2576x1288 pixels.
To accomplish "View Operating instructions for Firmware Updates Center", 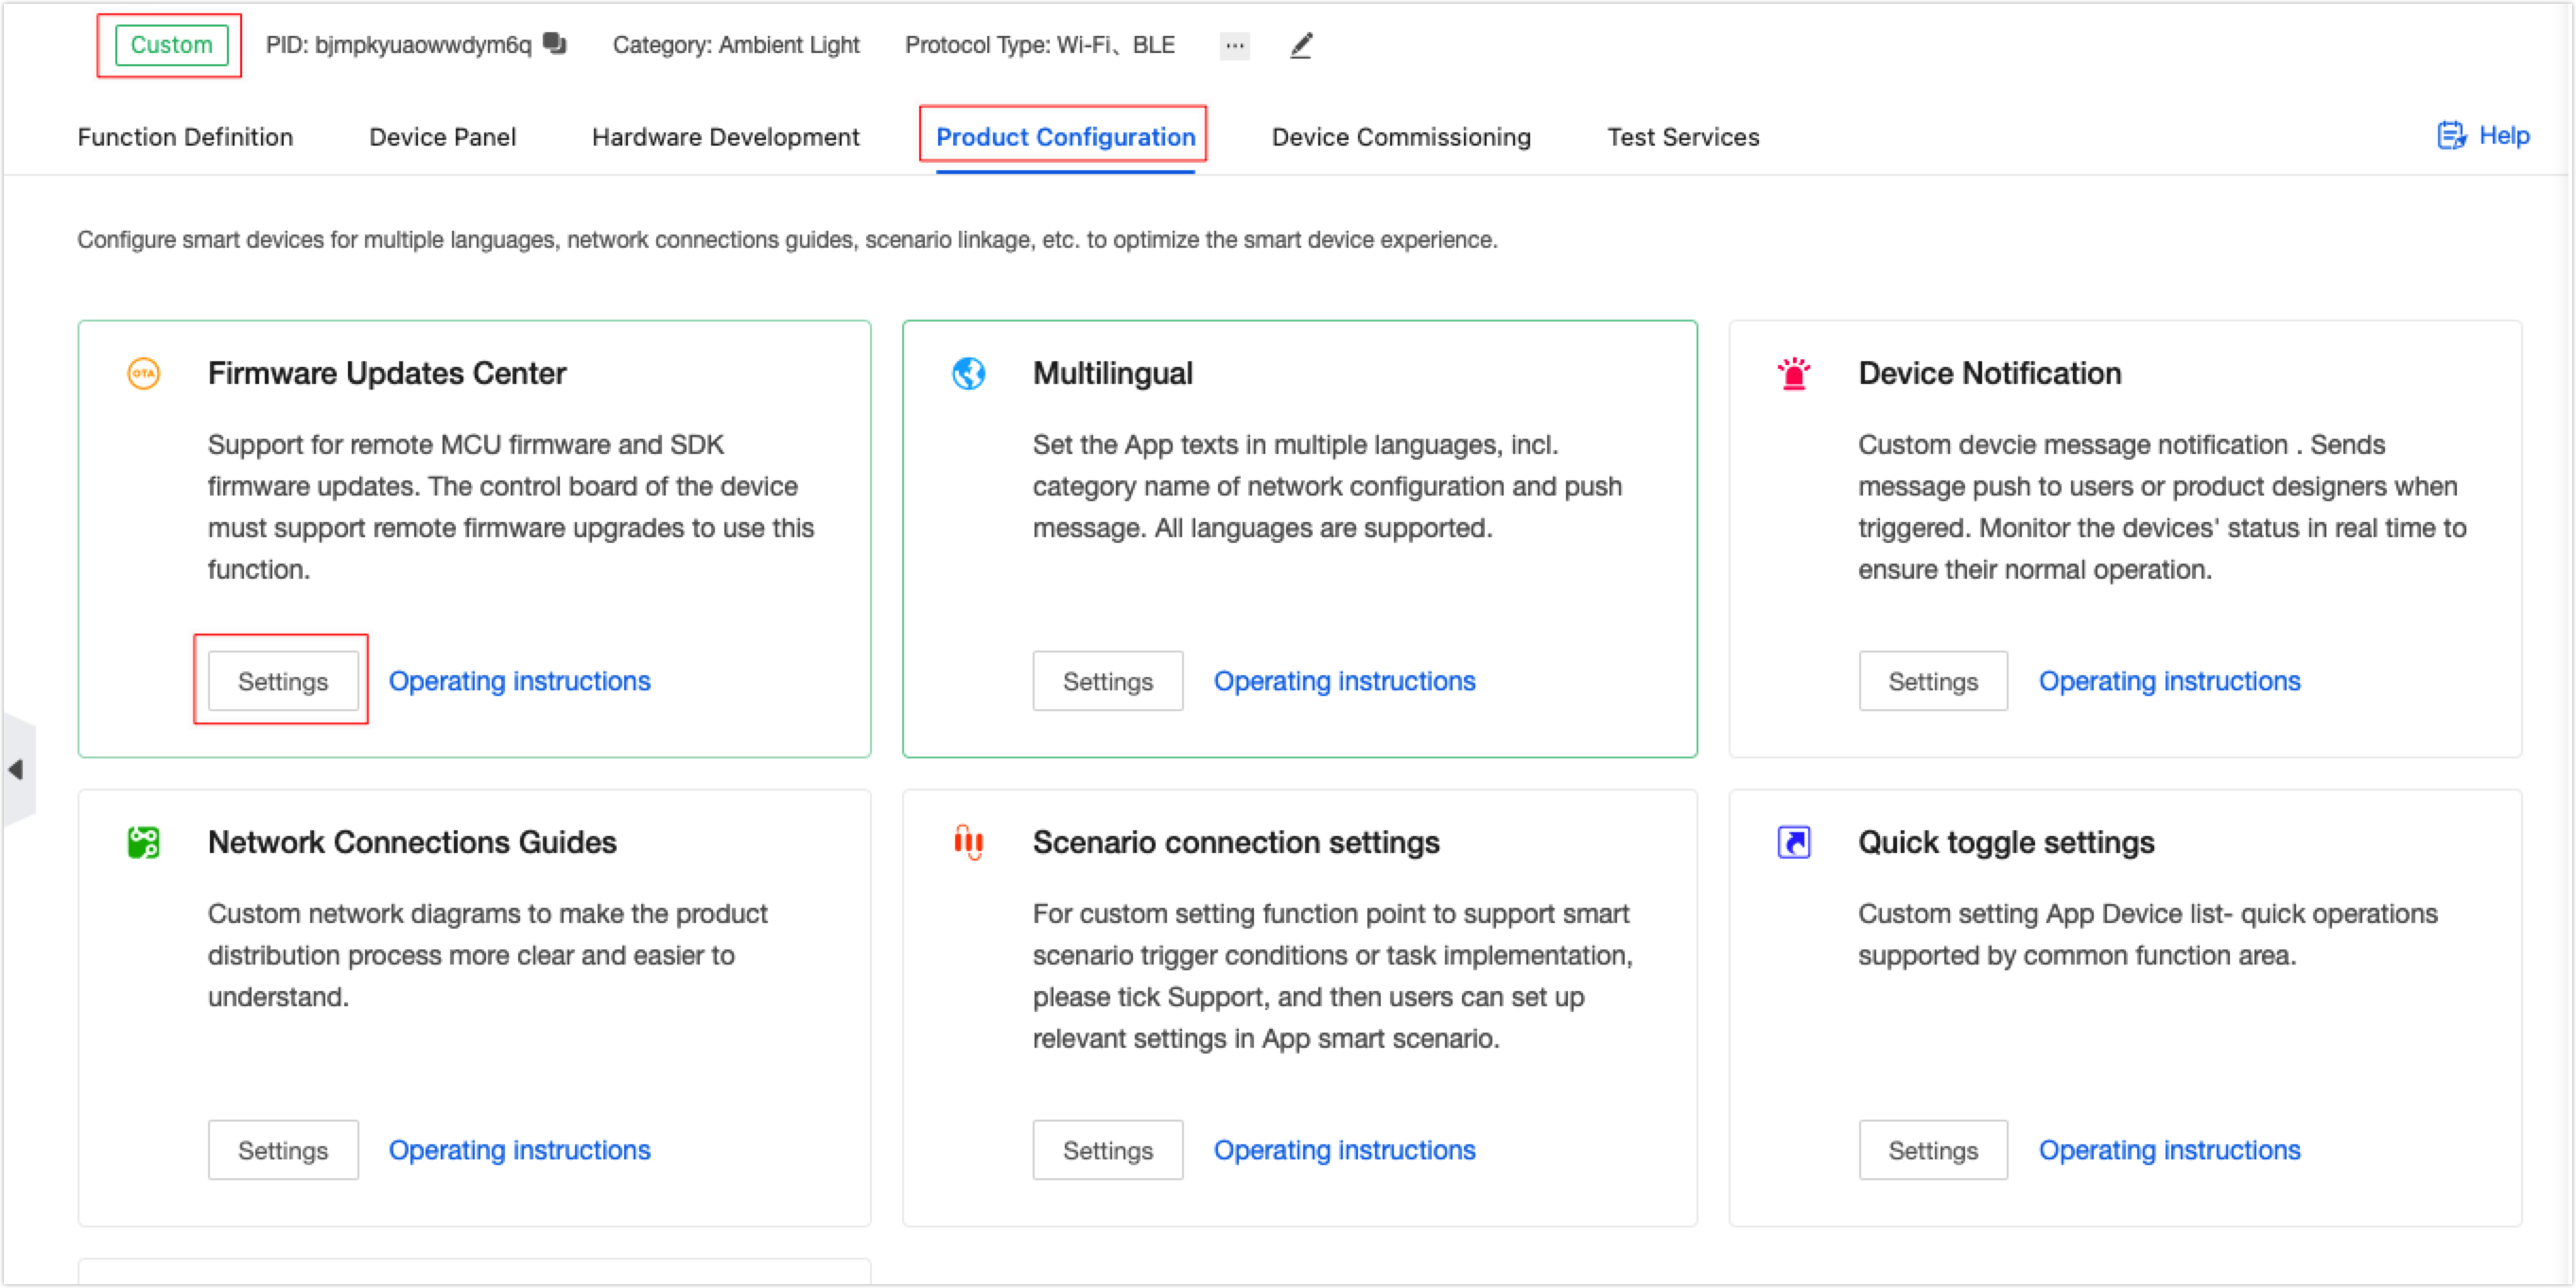I will (519, 681).
